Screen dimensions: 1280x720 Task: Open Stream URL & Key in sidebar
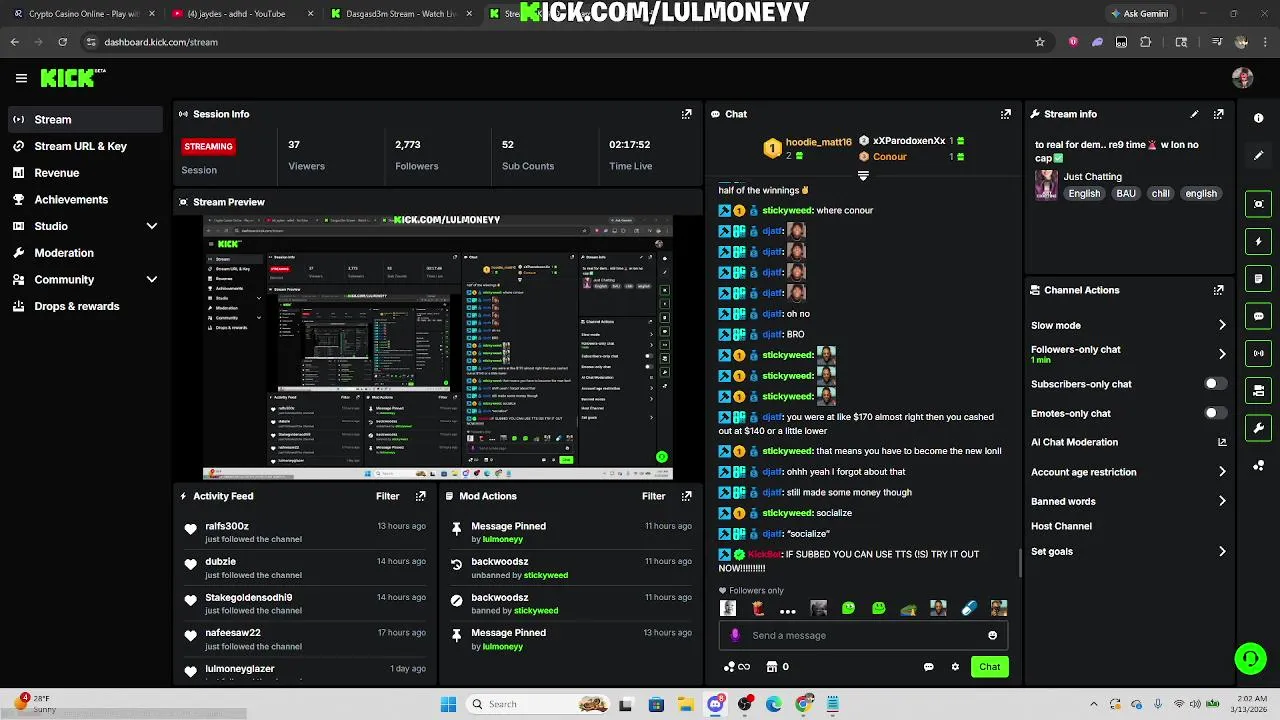click(85, 146)
